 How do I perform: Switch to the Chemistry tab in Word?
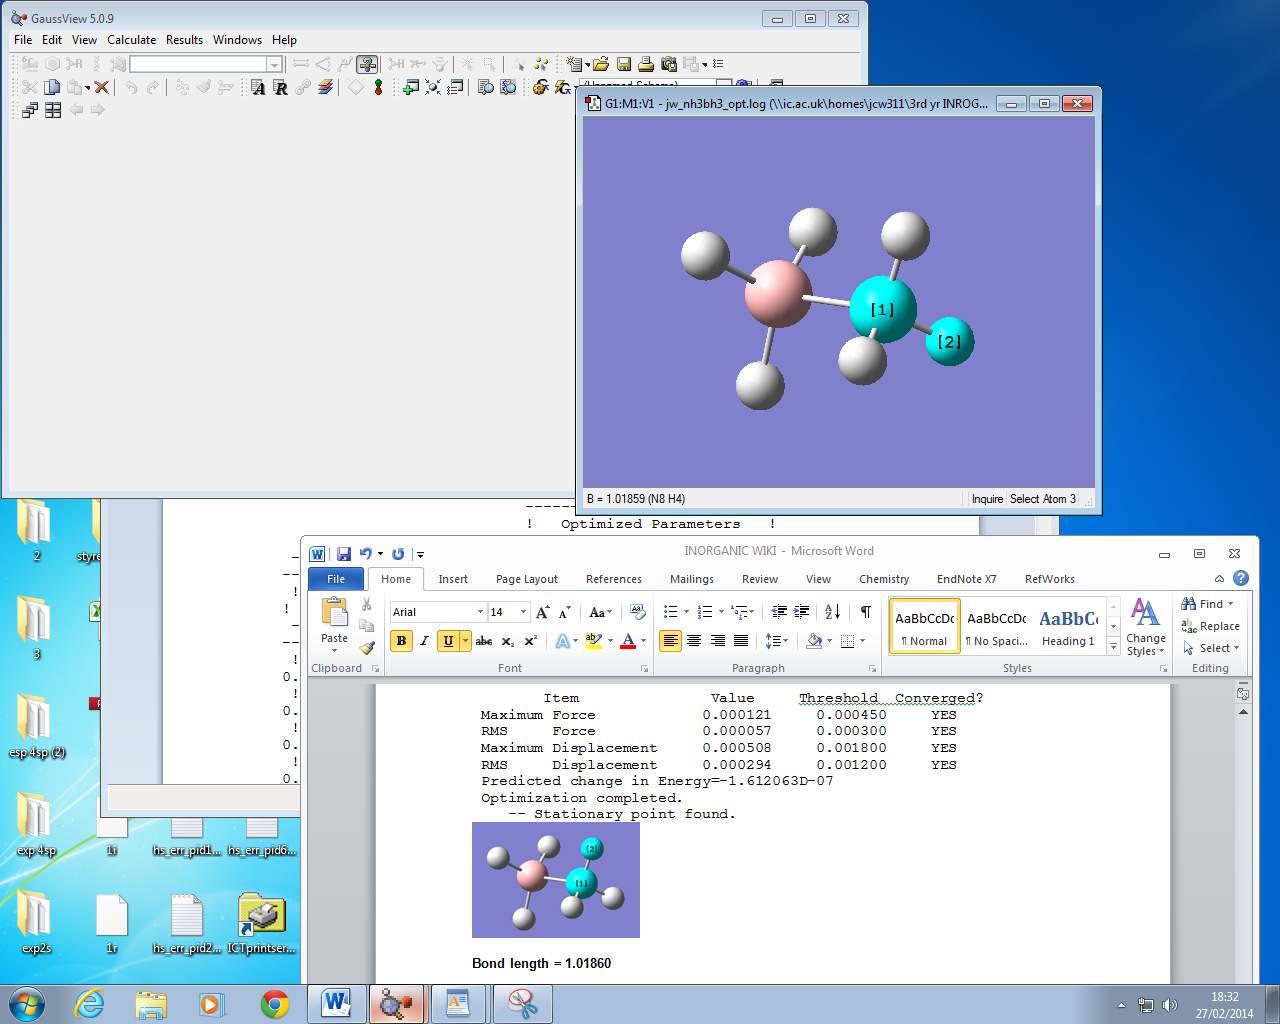pos(884,579)
